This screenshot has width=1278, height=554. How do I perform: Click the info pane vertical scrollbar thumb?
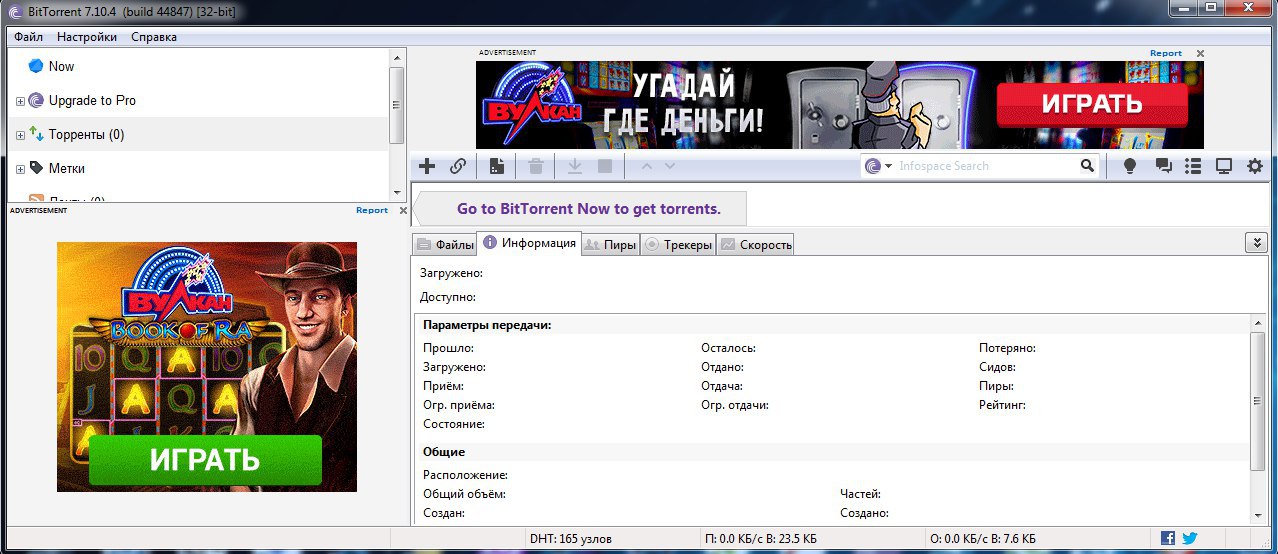pos(1257,400)
